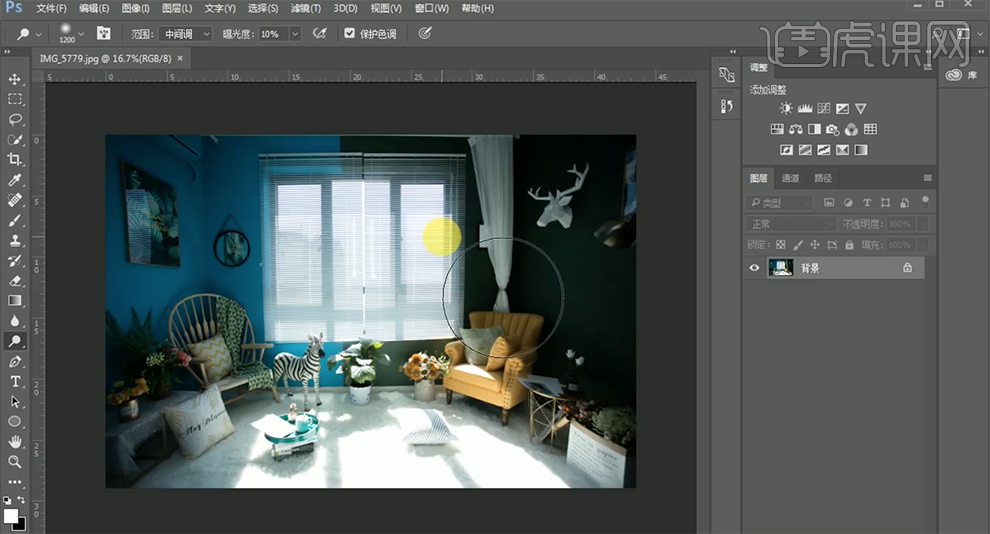Open the 滤镜(T) menu
Image resolution: width=990 pixels, height=534 pixels.
click(x=305, y=8)
